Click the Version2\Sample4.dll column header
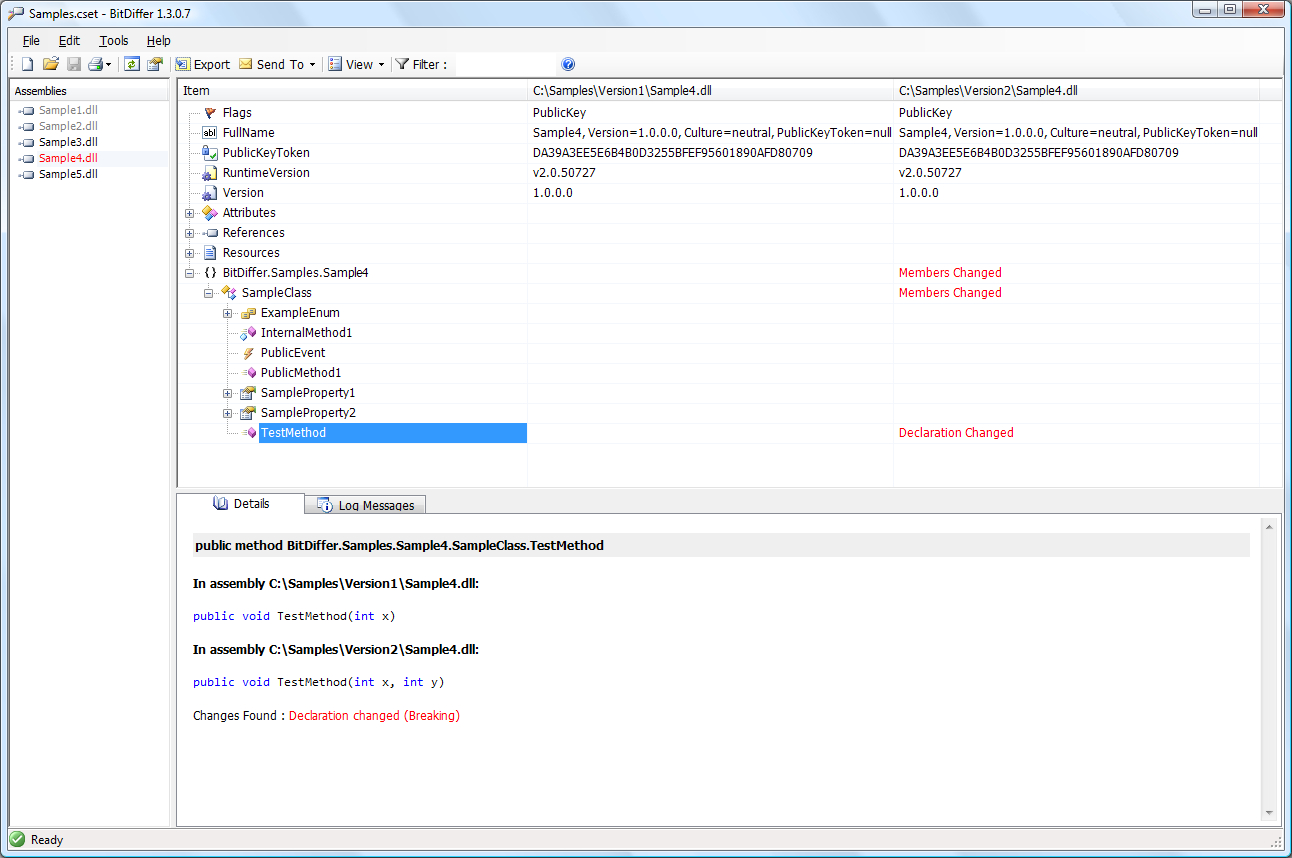 [x=1076, y=91]
